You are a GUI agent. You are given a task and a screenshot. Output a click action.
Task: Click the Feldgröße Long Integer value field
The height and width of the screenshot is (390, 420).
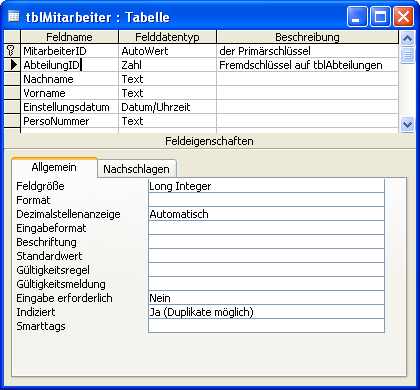click(x=266, y=186)
